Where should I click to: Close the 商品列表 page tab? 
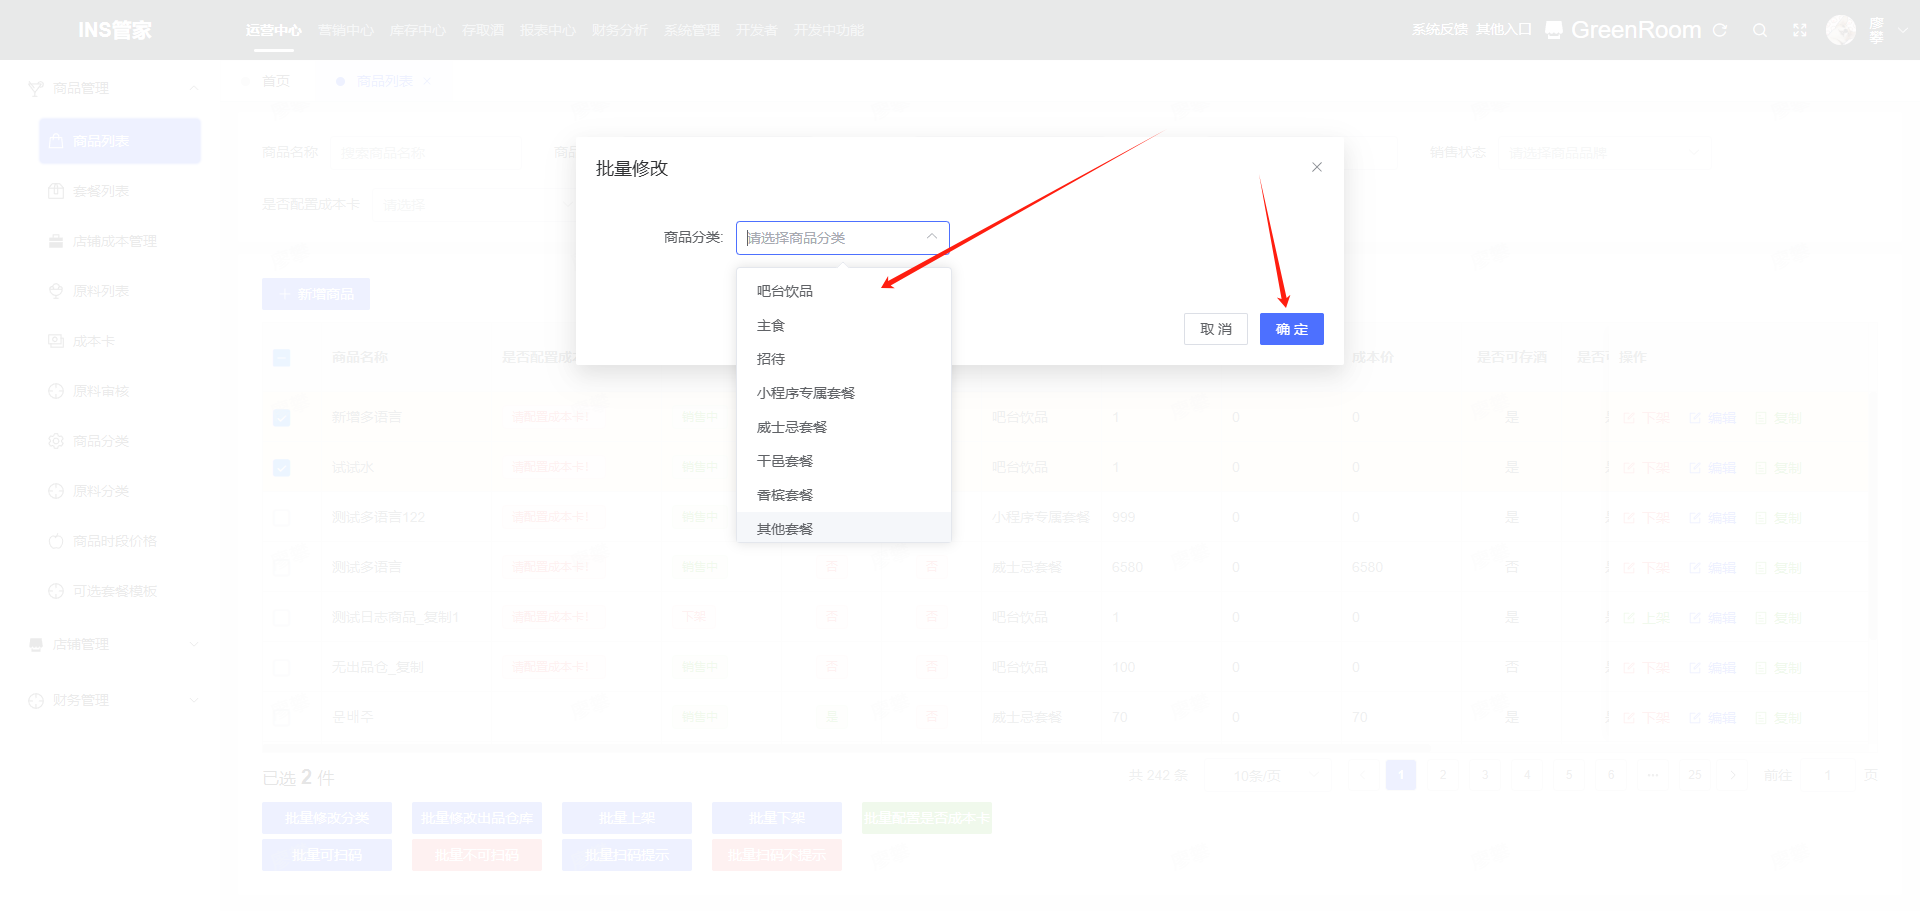click(x=427, y=81)
